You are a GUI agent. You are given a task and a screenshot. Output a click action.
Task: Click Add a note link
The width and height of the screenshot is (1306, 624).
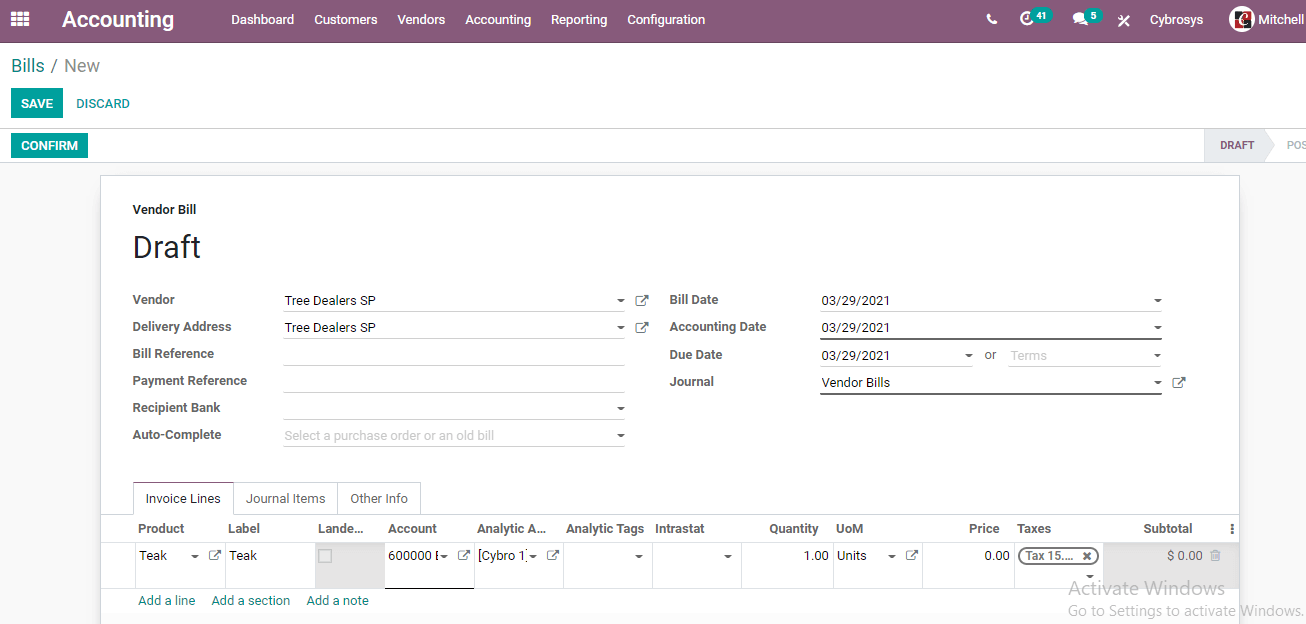click(338, 601)
